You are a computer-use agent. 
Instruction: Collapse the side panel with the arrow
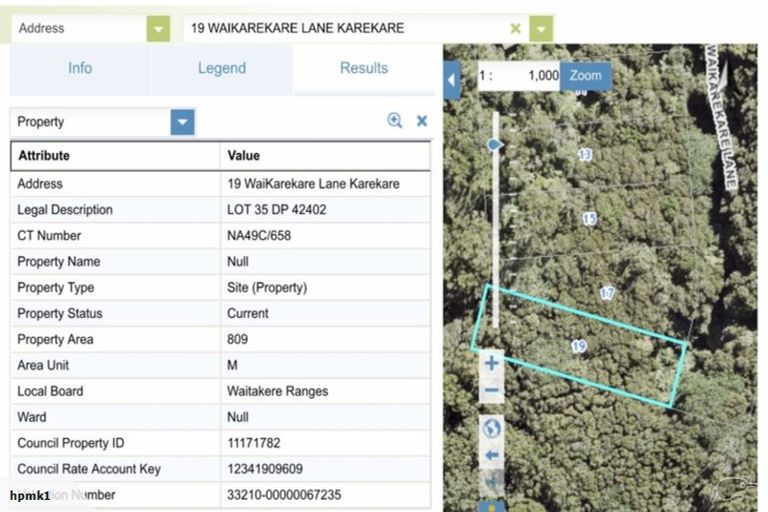coord(452,80)
